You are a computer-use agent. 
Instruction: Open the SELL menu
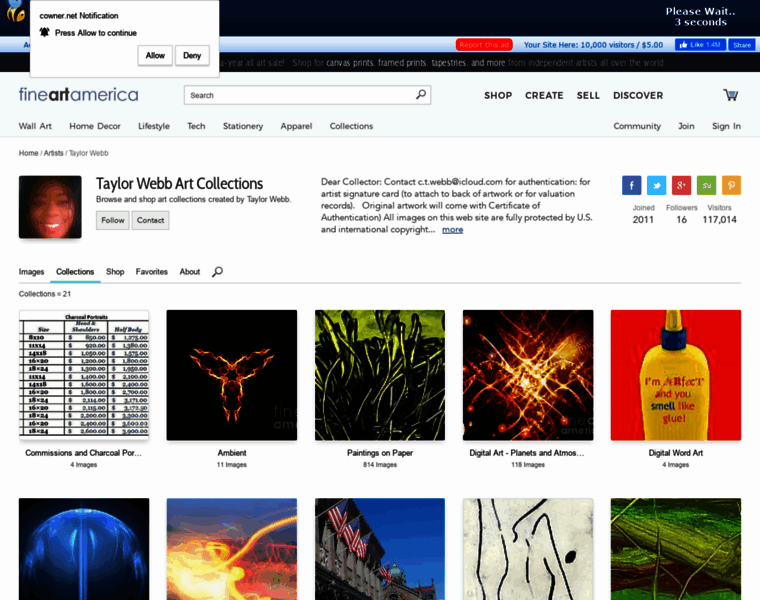tap(588, 95)
